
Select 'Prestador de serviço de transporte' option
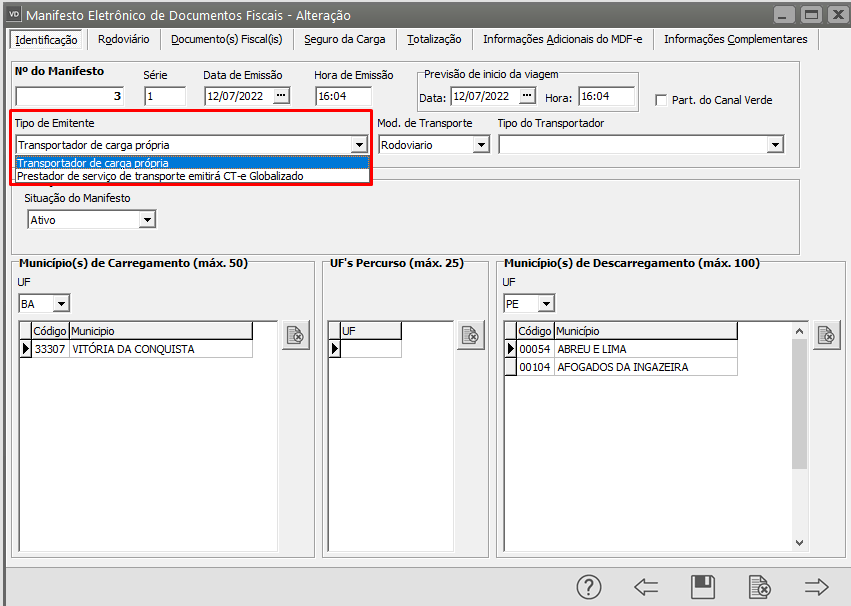point(160,176)
